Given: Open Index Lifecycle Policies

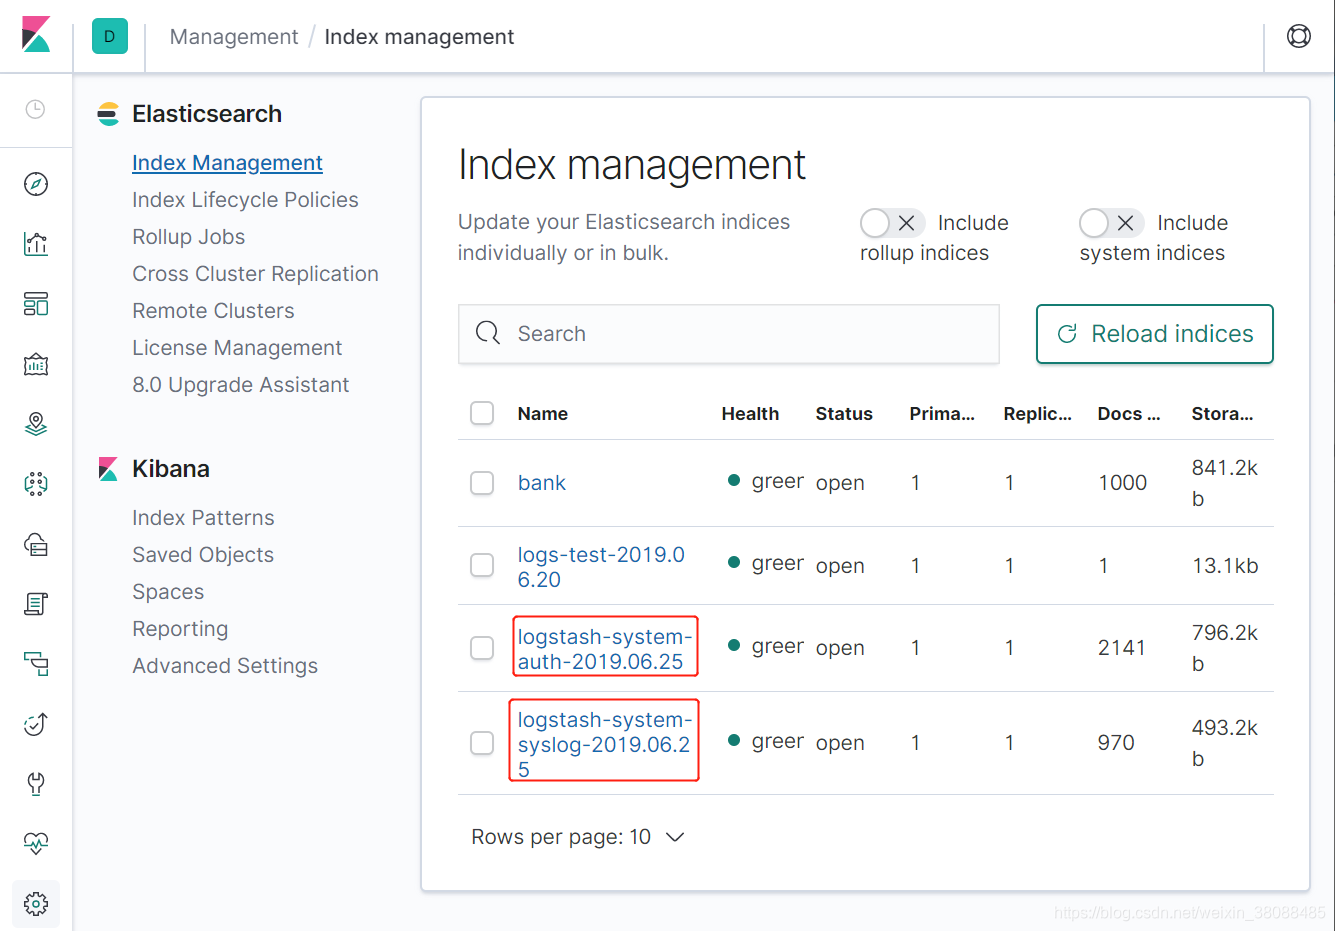Looking at the screenshot, I should click(245, 200).
